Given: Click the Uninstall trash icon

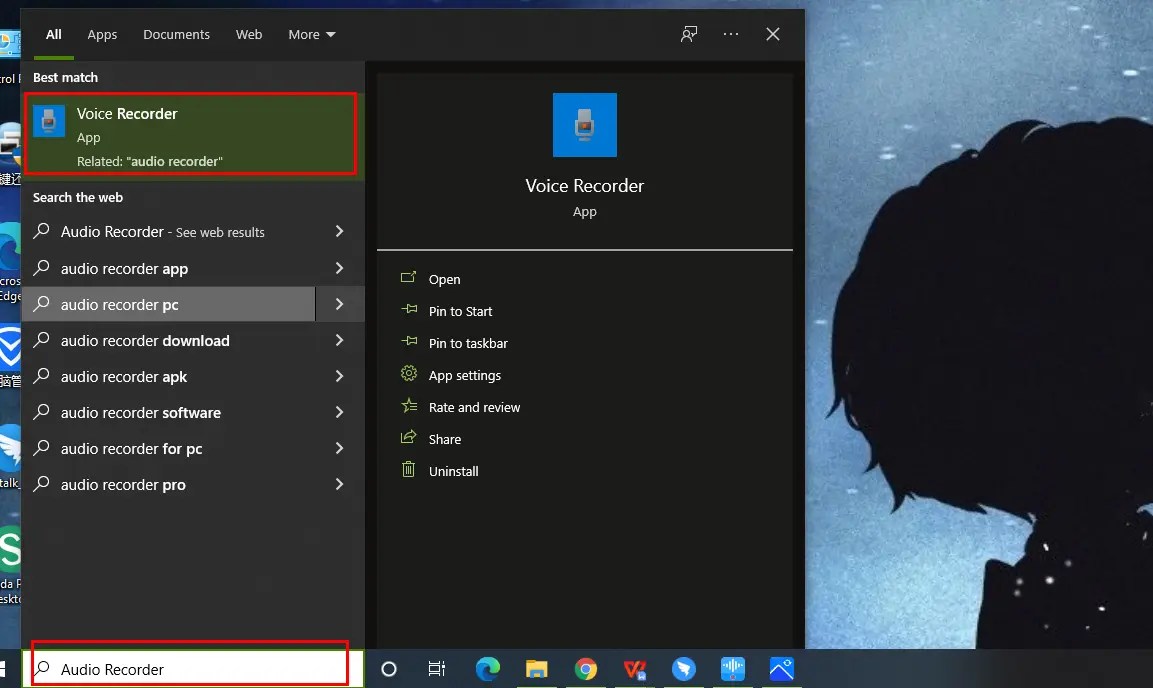Looking at the screenshot, I should click(x=408, y=470).
